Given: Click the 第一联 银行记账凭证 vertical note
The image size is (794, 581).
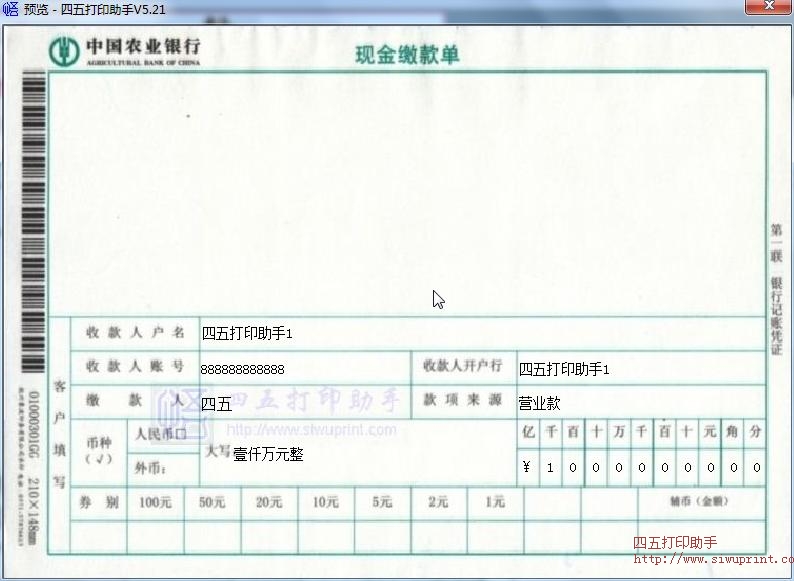Looking at the screenshot, I should [x=777, y=289].
